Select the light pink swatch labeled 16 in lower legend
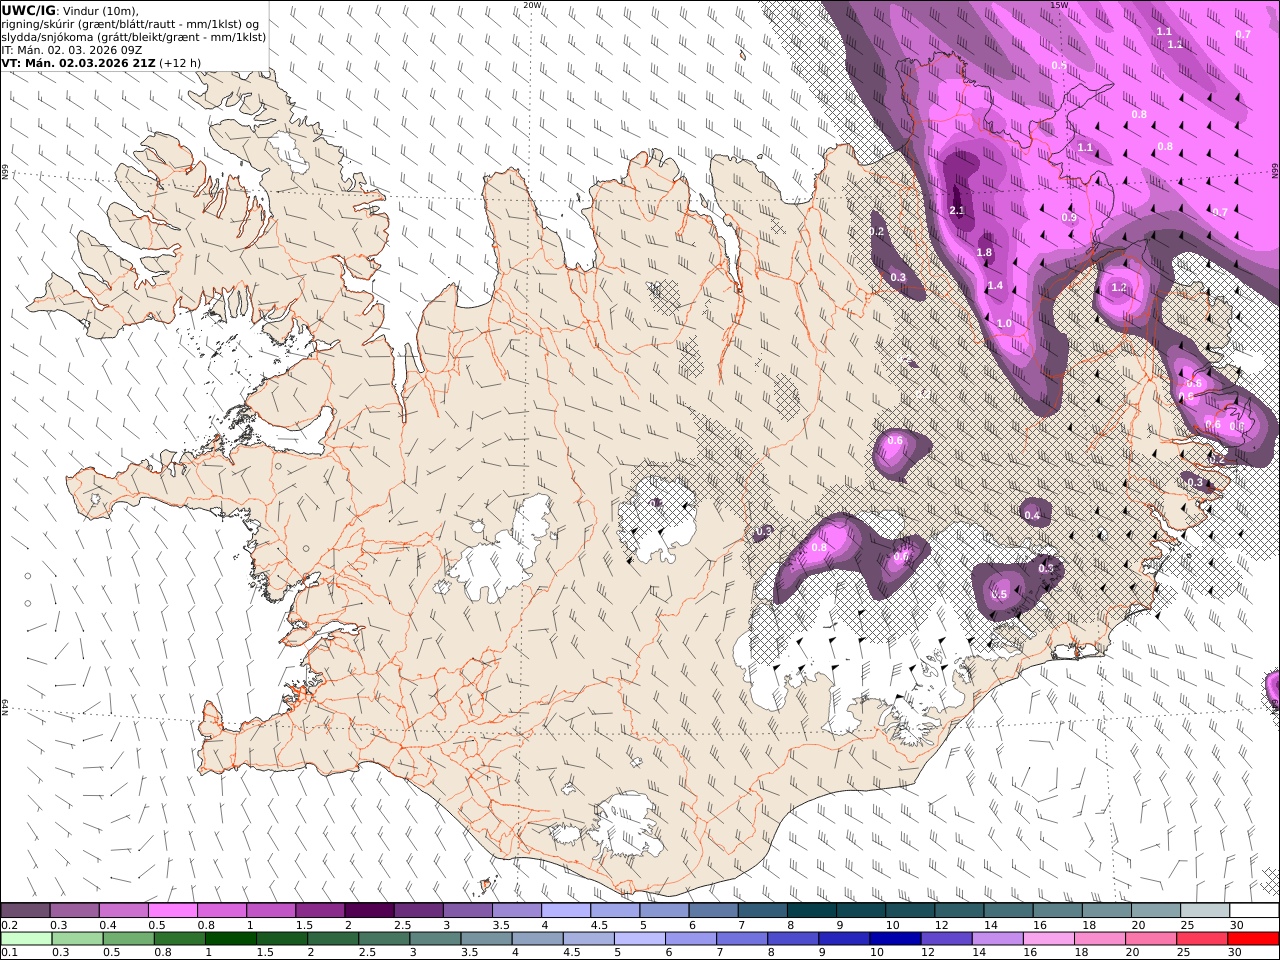Viewport: 1280px width, 960px height. click(x=1049, y=939)
